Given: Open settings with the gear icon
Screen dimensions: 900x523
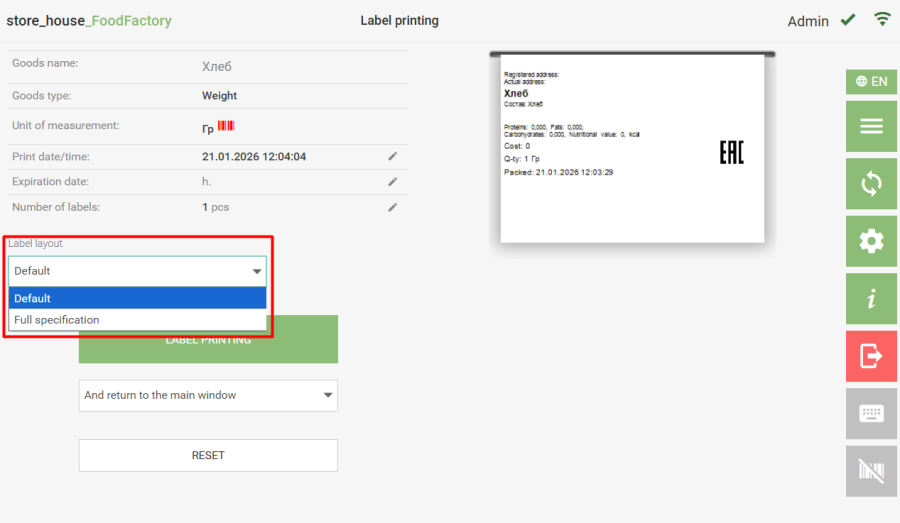Looking at the screenshot, I should coord(871,241).
